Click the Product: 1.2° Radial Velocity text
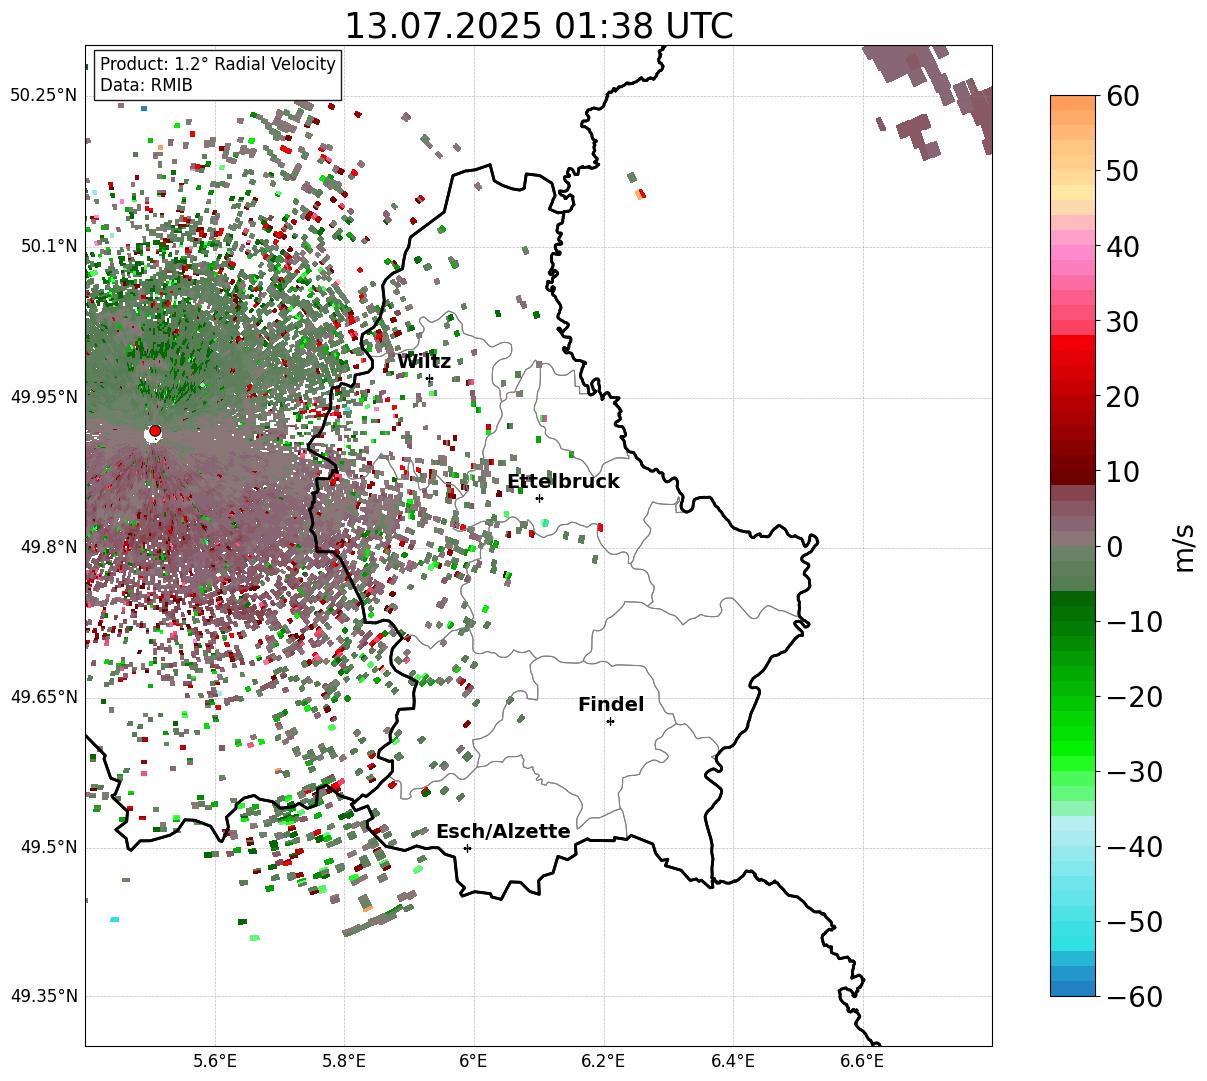This screenshot has width=1207, height=1081. [x=218, y=64]
